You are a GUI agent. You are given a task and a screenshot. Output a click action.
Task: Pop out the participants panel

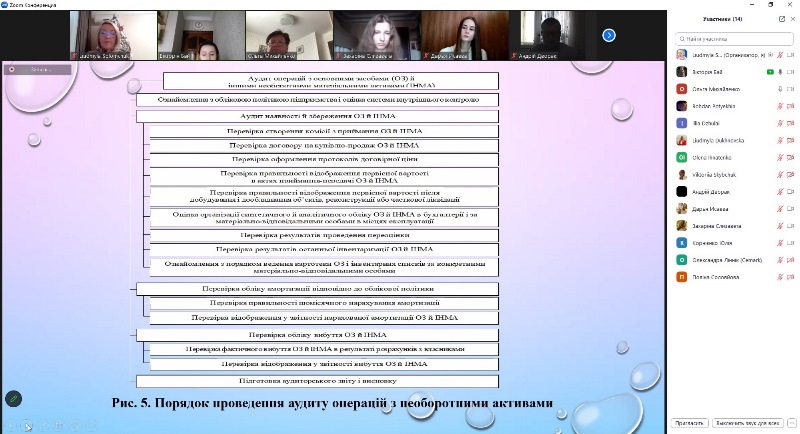(x=782, y=19)
